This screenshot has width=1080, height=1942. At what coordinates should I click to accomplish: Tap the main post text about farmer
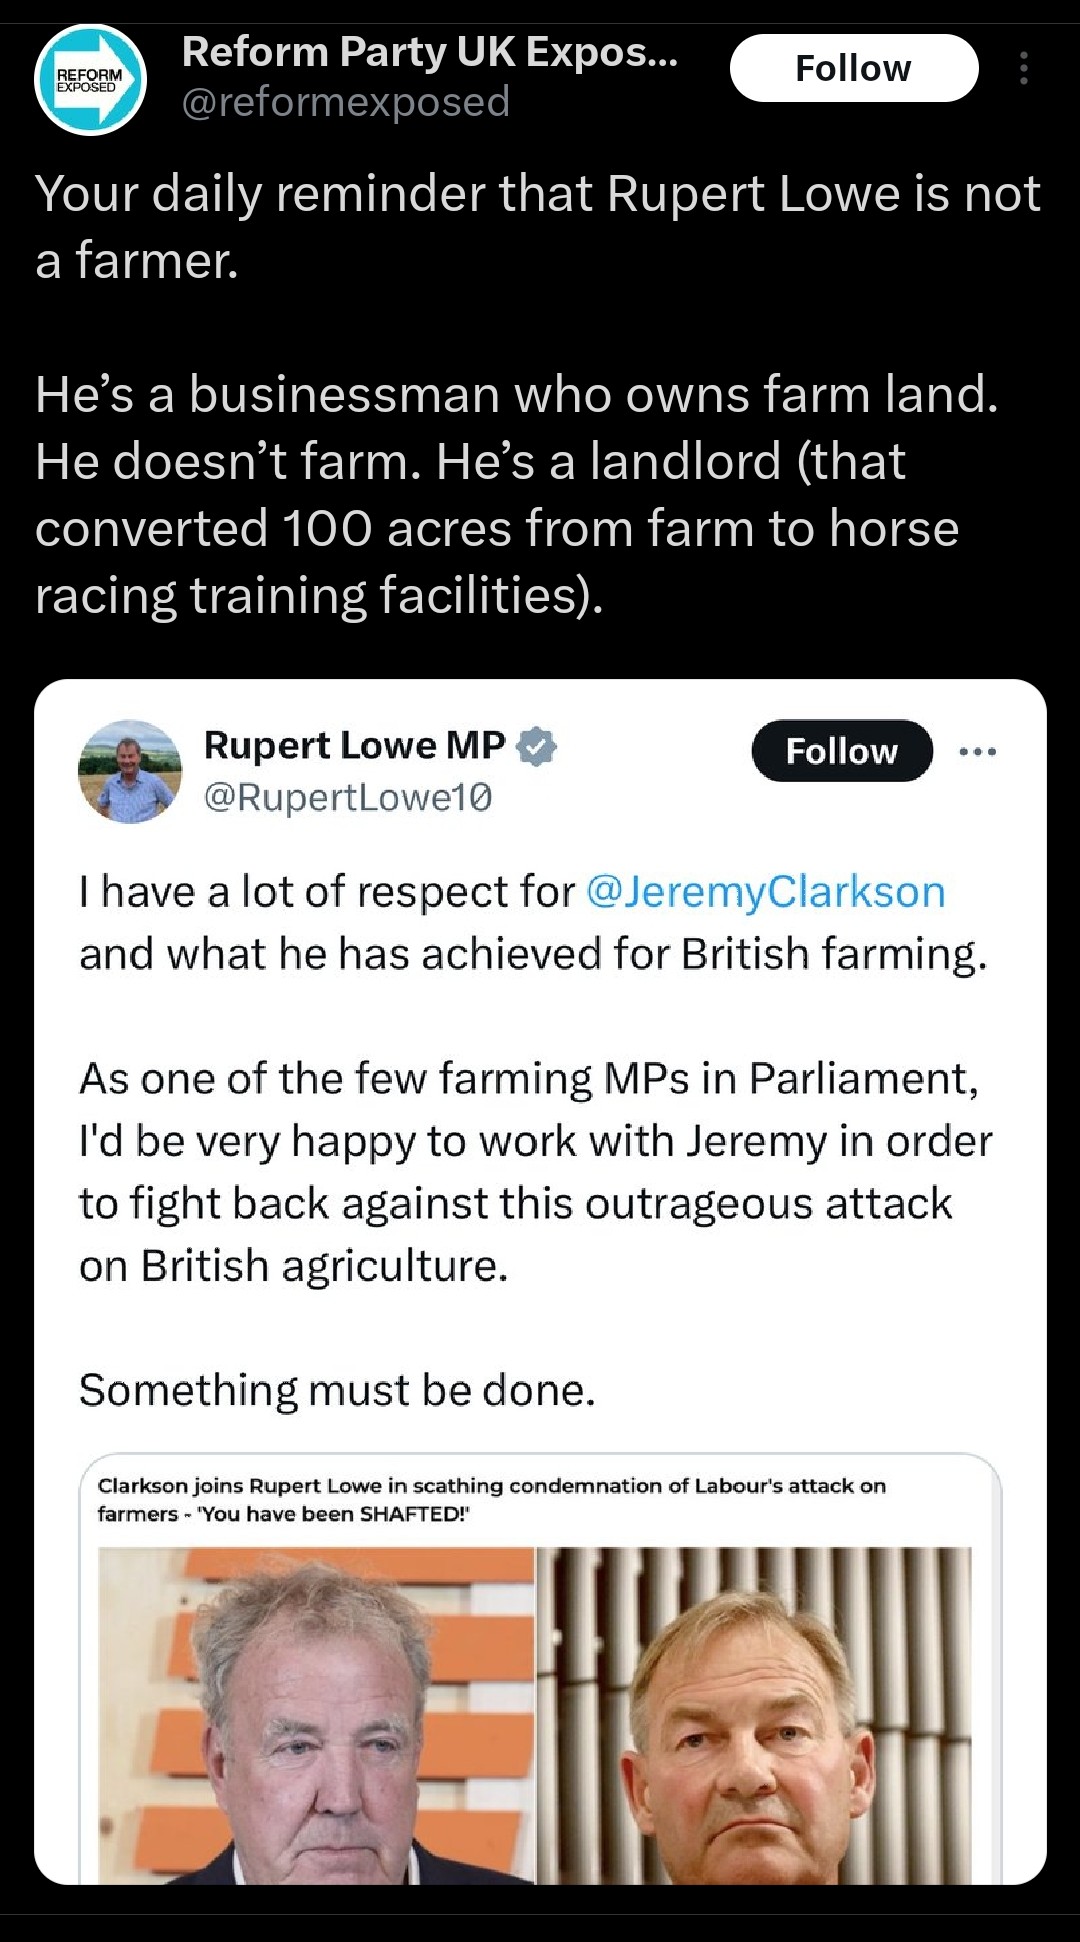[537, 226]
